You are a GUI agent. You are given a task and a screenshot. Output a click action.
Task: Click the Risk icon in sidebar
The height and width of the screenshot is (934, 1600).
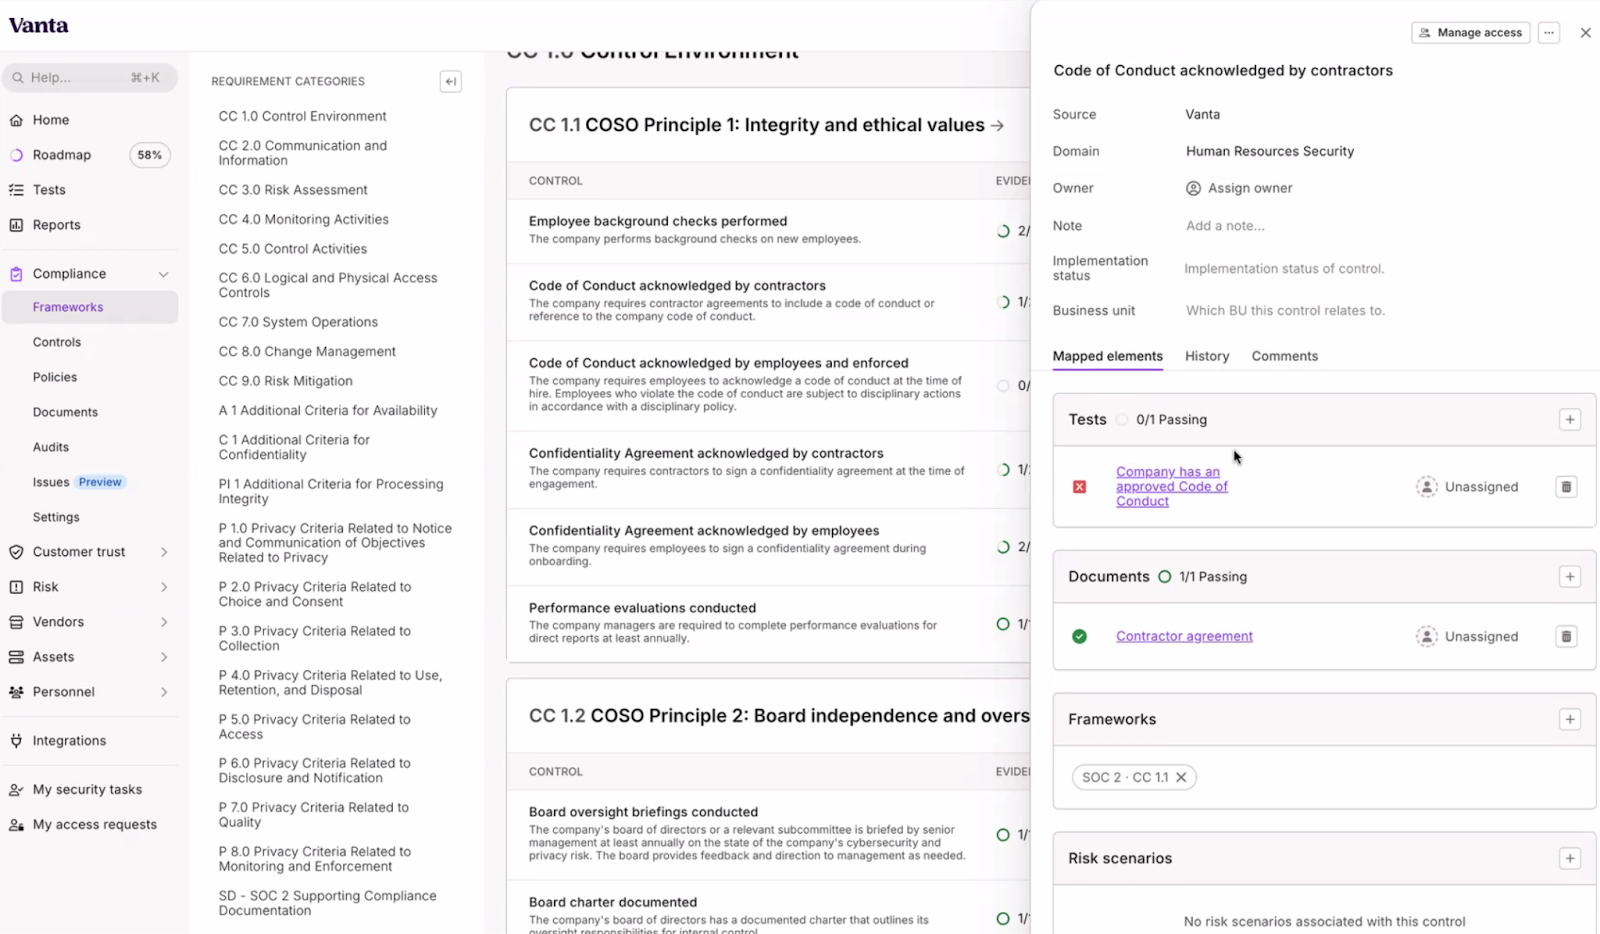[16, 587]
